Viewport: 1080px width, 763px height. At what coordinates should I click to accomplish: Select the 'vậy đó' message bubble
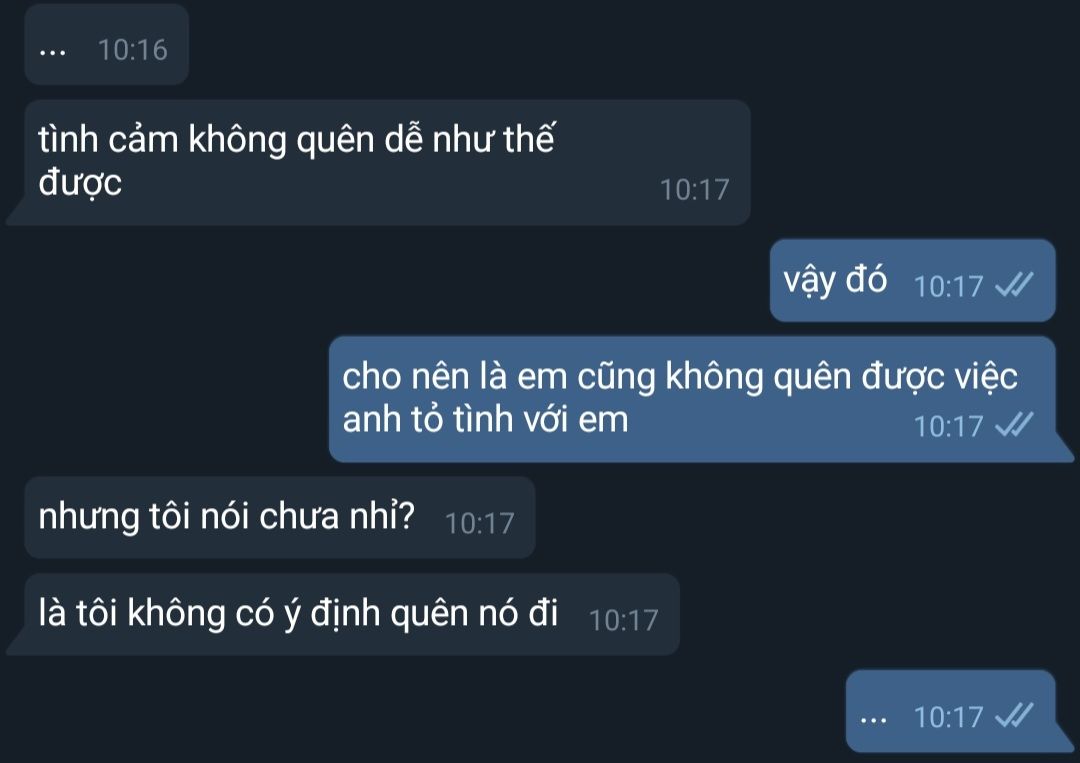coord(913,281)
